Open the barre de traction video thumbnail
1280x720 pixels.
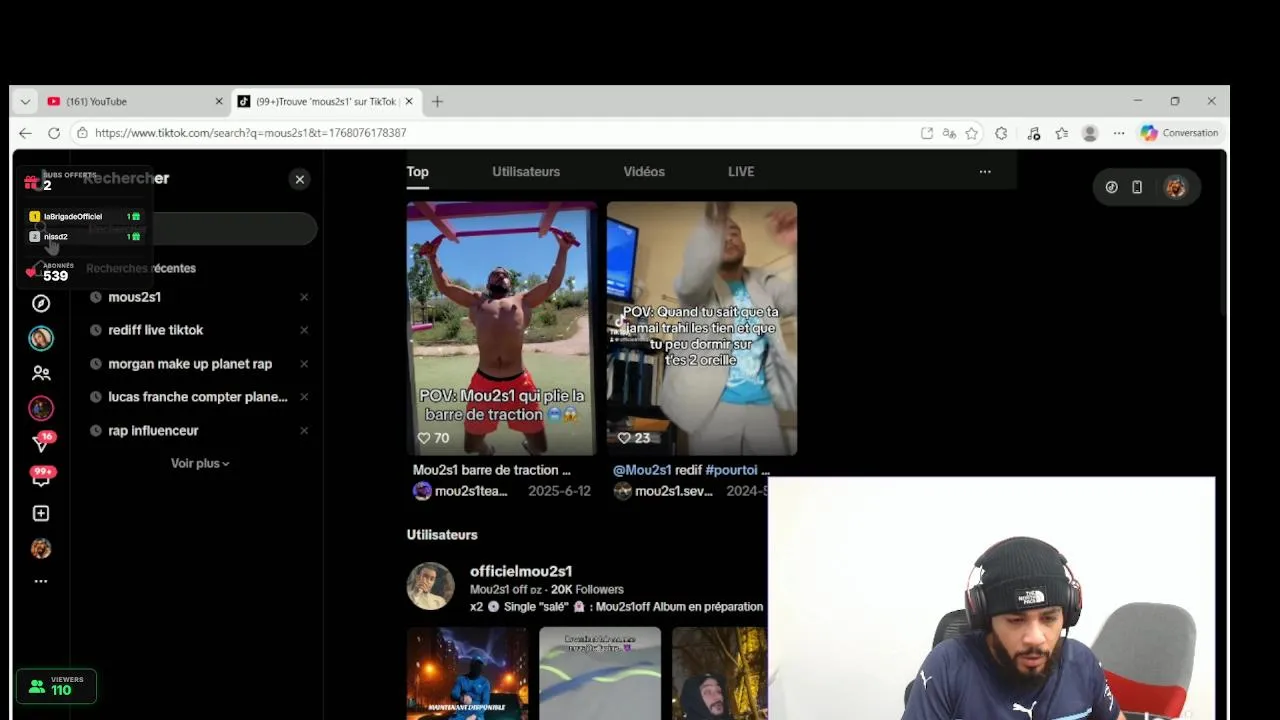tap(501, 328)
